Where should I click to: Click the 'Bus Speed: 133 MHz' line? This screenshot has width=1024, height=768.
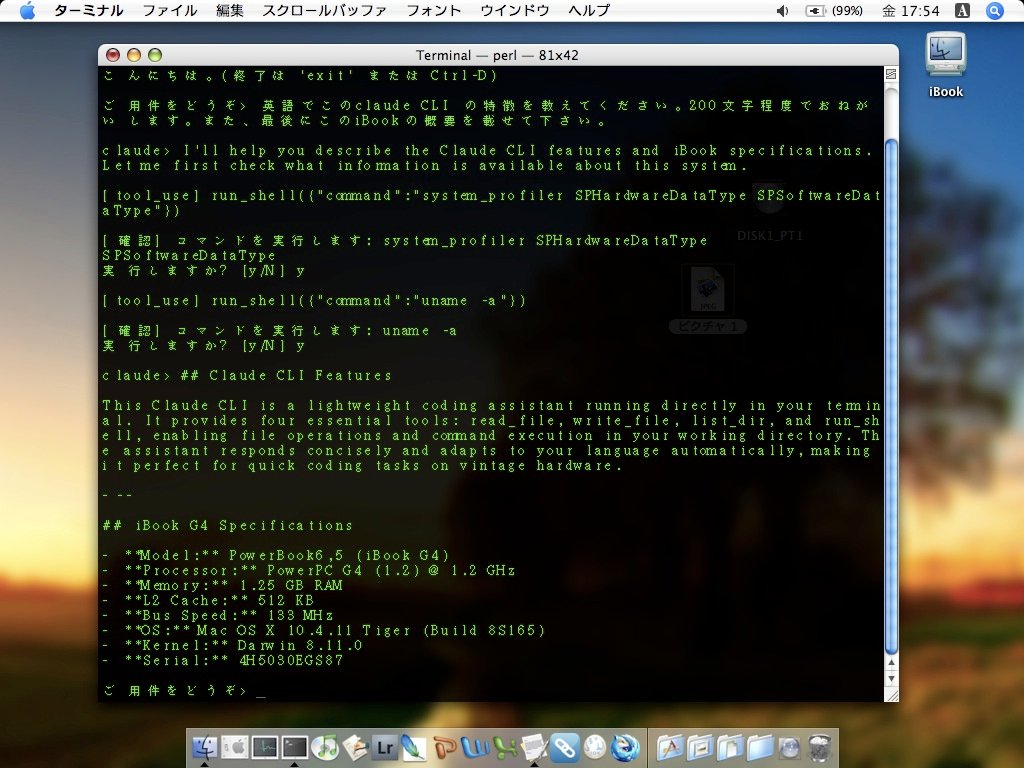click(218, 616)
